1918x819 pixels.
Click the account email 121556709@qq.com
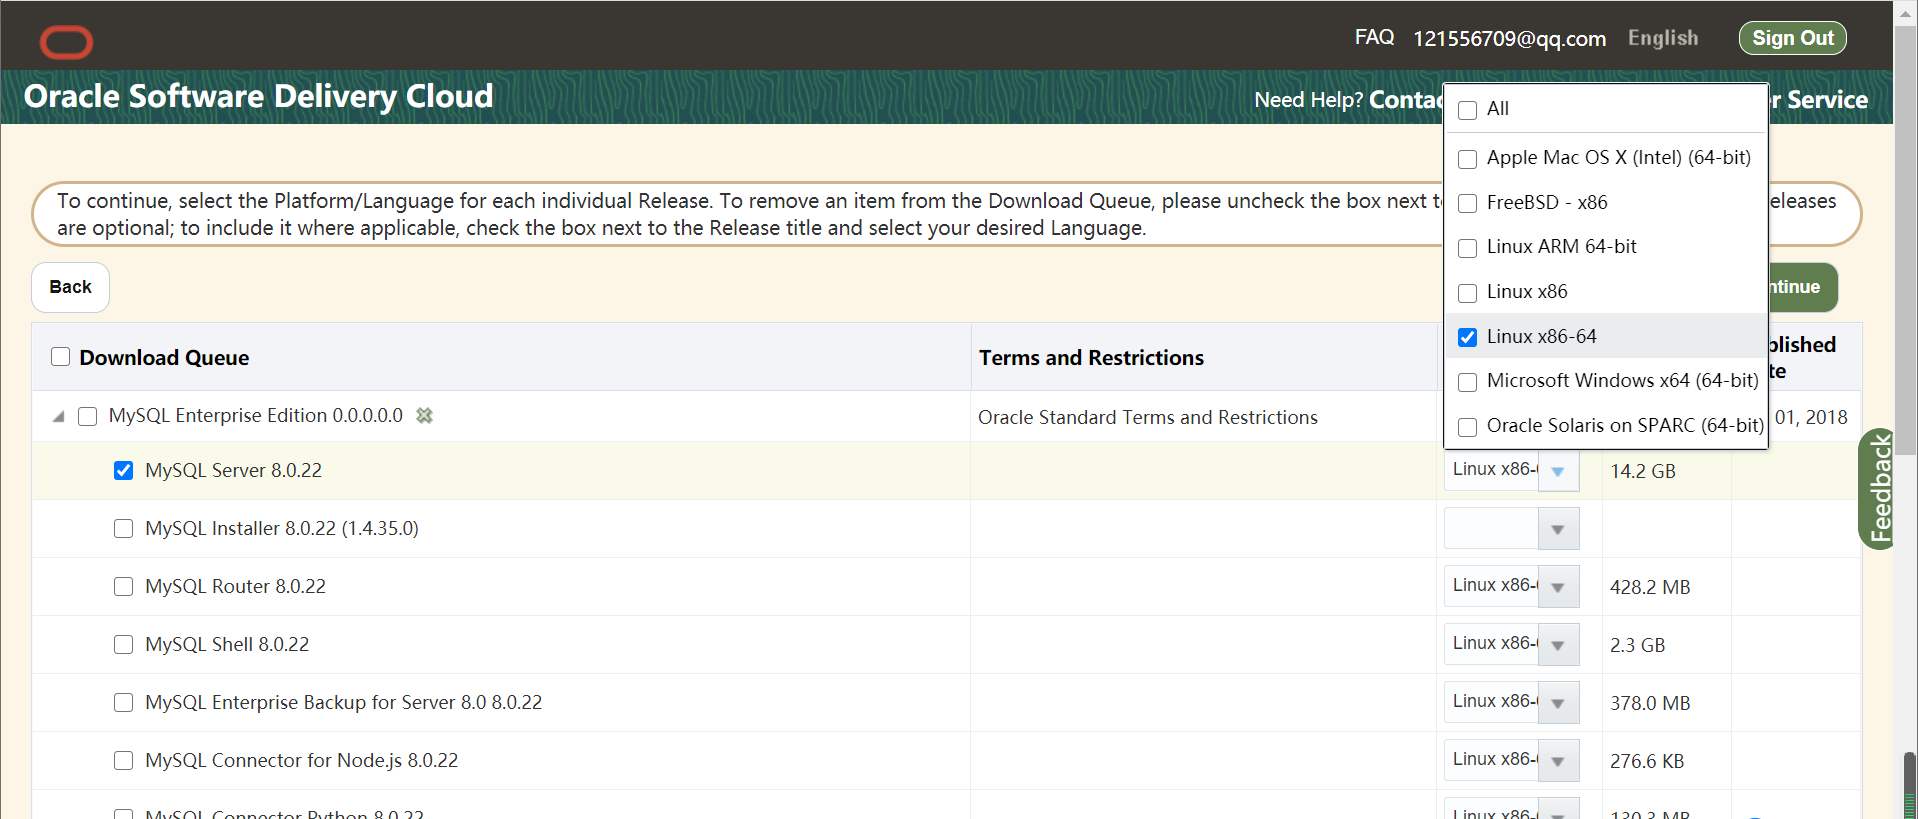click(1509, 38)
